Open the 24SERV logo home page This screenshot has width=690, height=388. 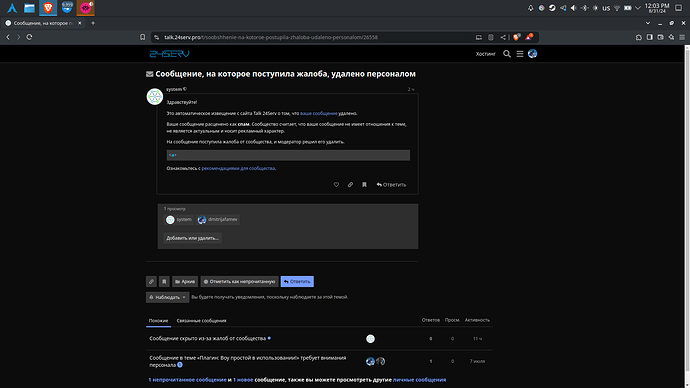coord(169,54)
